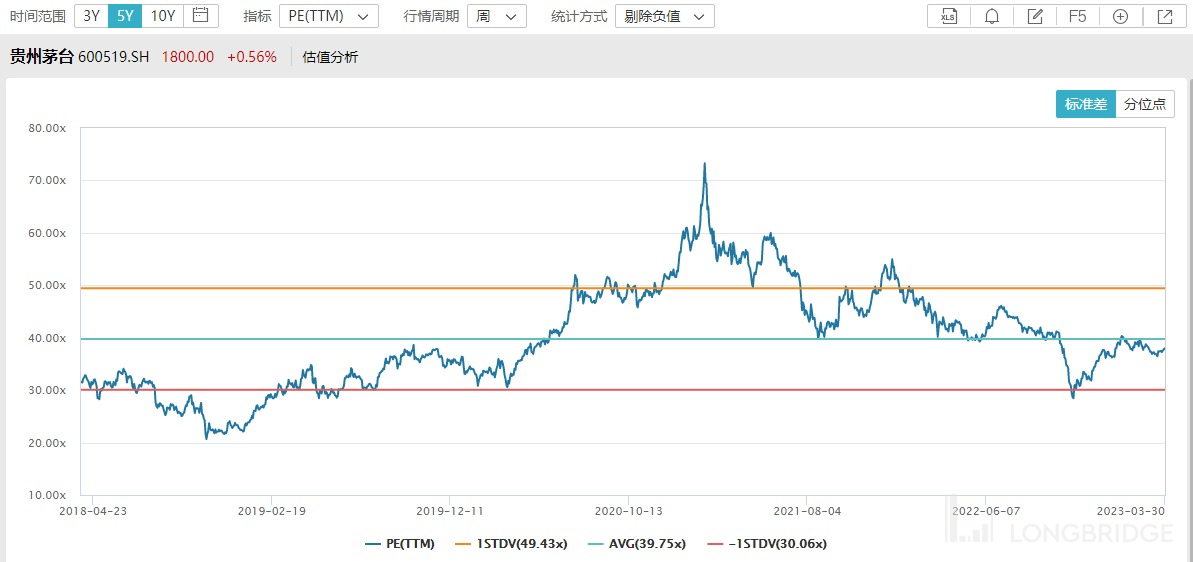
Task: Toggle the 1STDV(49.43x) legend line
Action: [511, 544]
